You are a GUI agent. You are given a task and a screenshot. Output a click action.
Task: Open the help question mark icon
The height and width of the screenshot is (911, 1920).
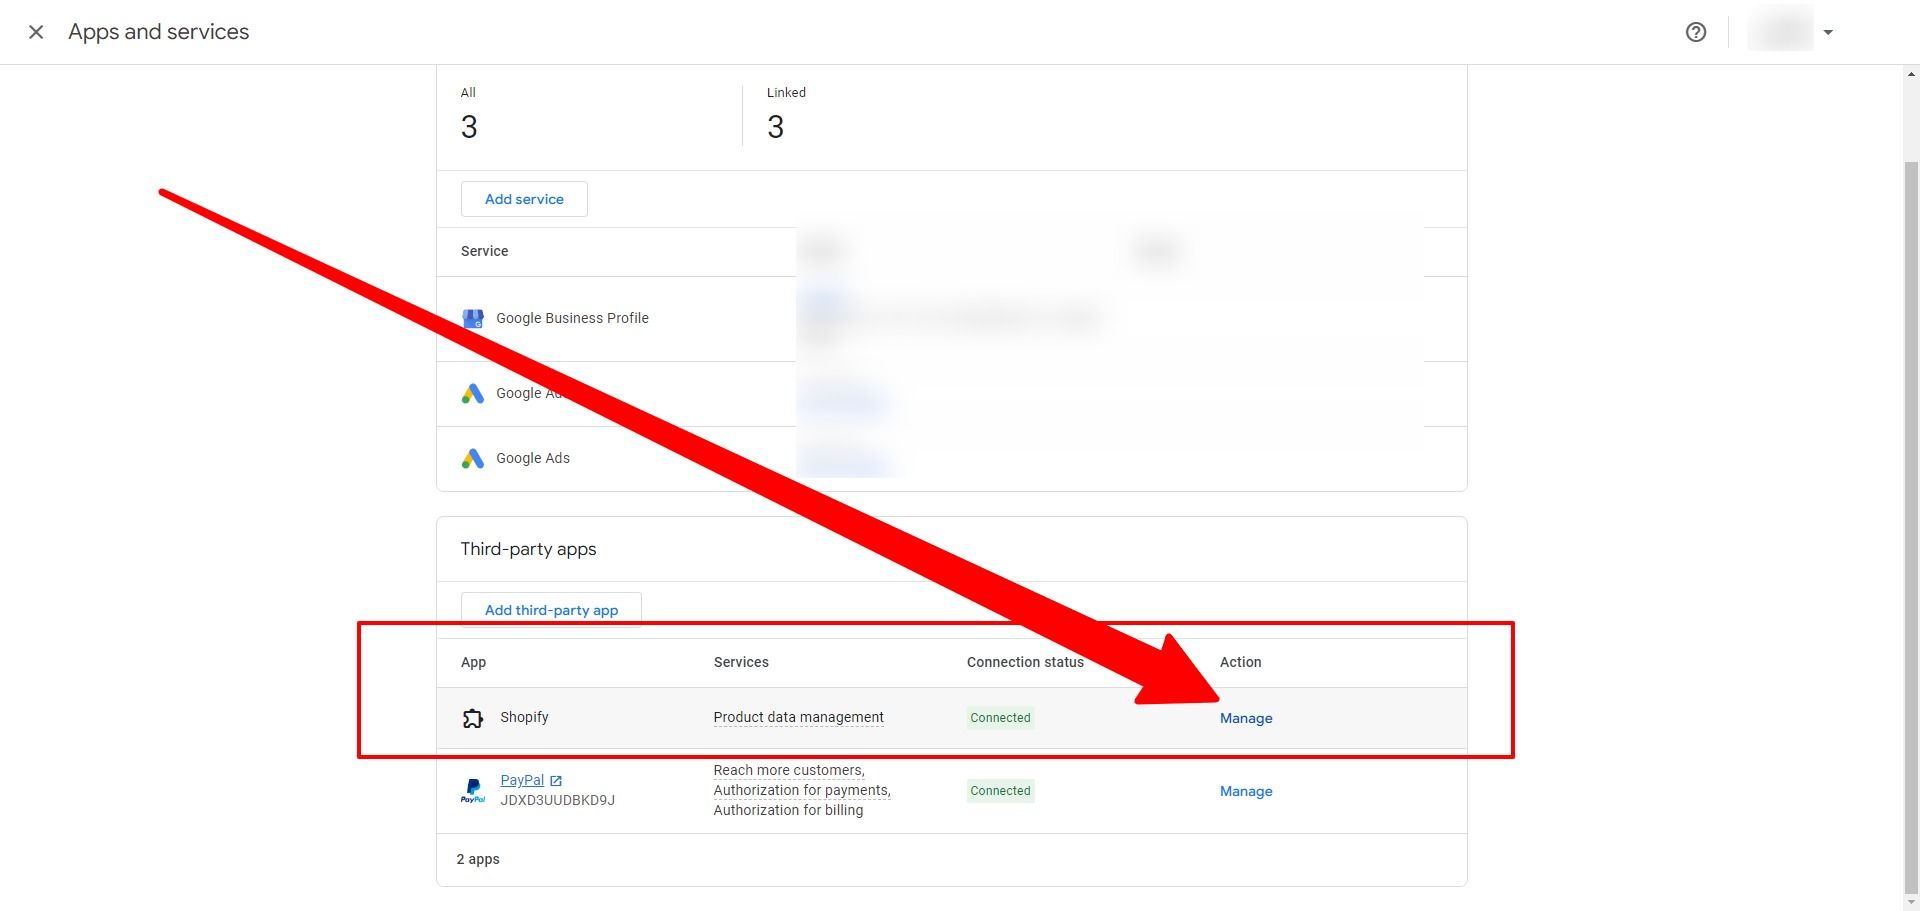point(1696,32)
